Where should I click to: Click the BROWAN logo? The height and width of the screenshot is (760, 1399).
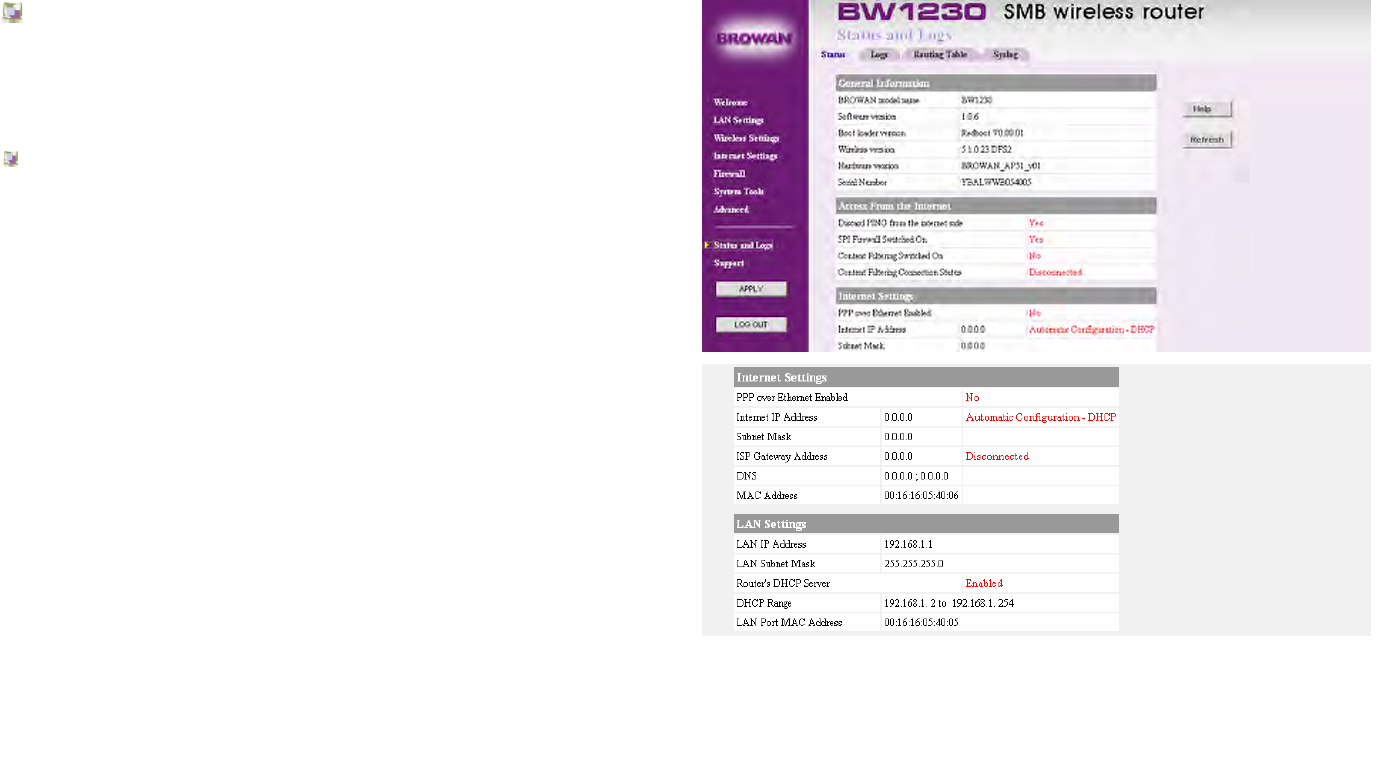click(x=754, y=39)
